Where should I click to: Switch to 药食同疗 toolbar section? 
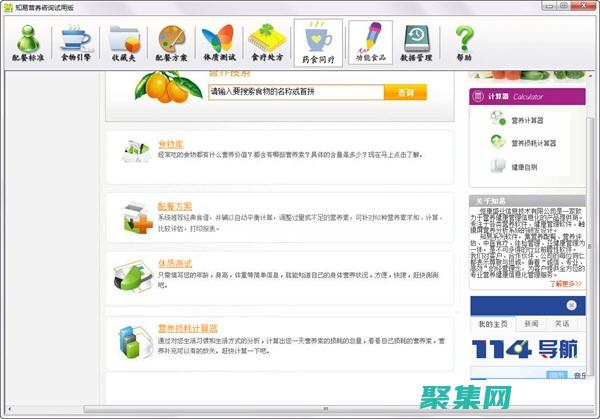click(318, 43)
